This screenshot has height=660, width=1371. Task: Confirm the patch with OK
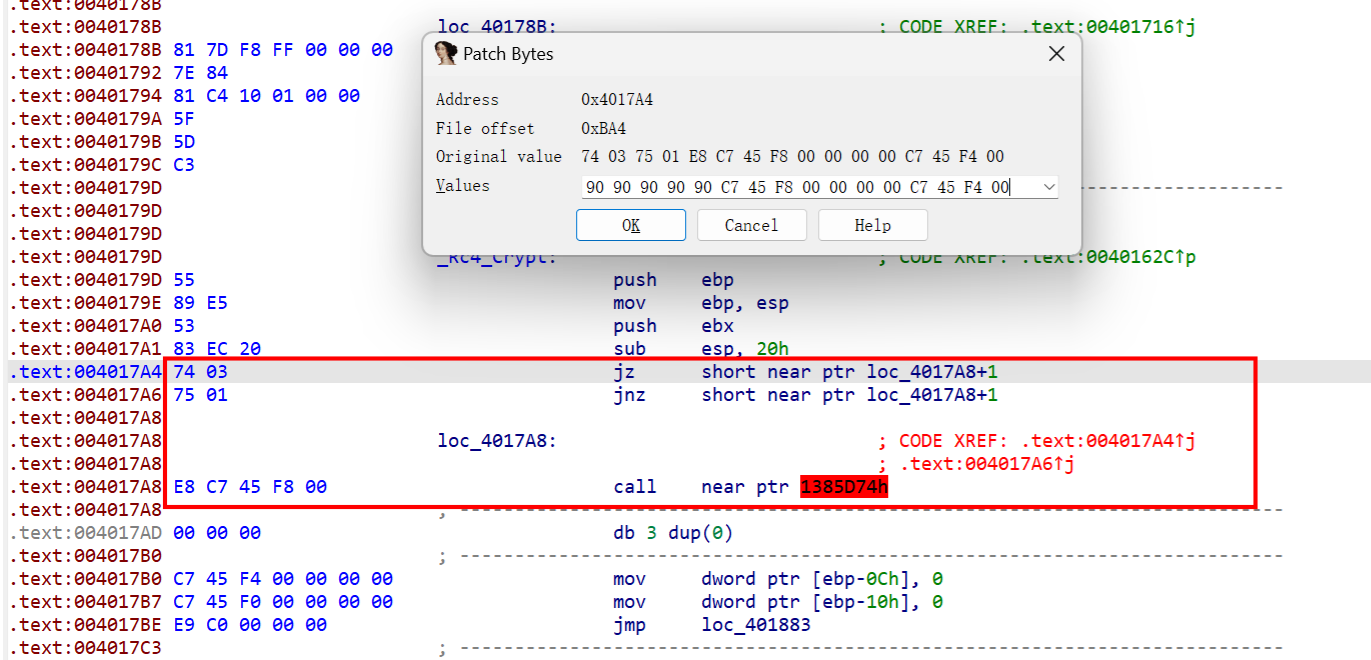[630, 225]
